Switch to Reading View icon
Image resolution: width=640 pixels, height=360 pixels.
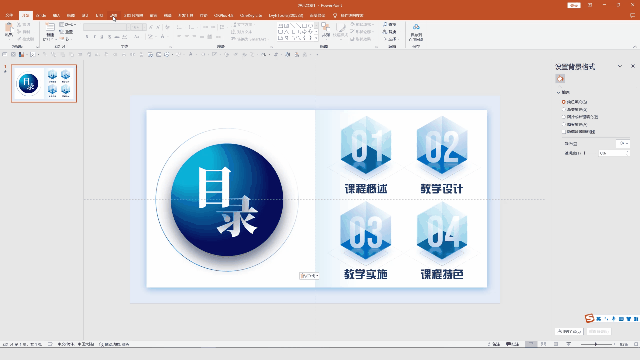pos(556,344)
